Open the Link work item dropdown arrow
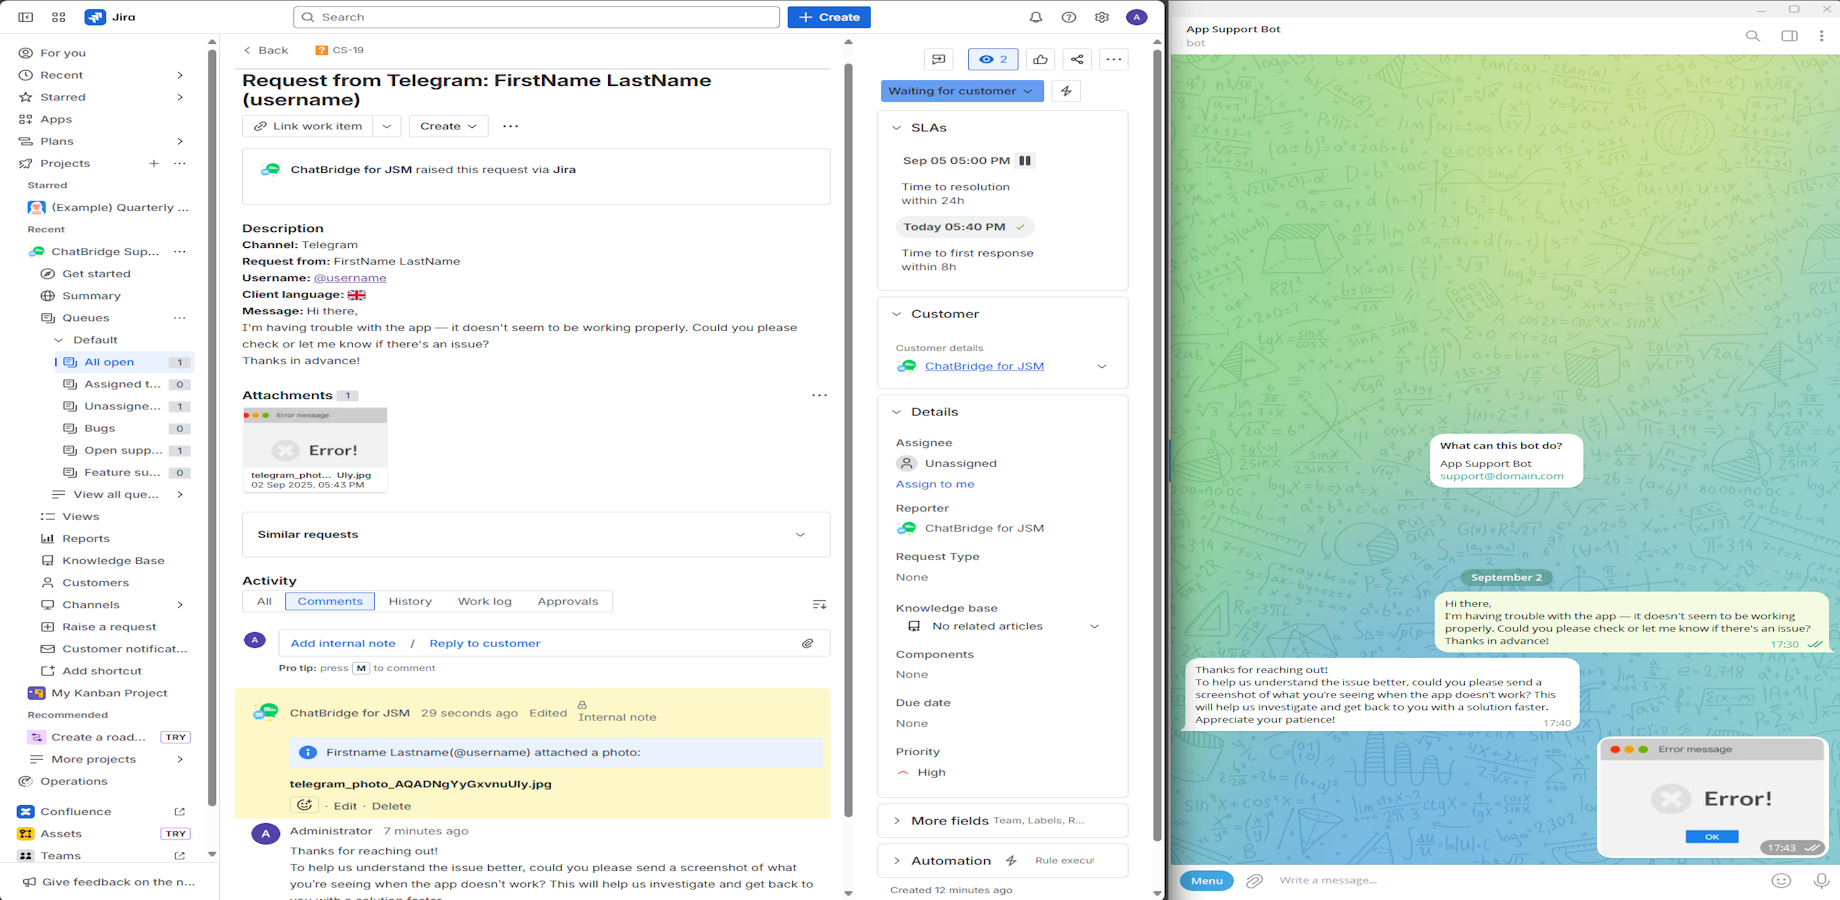Screen dimensions: 1840x900 pyautogui.click(x=387, y=126)
